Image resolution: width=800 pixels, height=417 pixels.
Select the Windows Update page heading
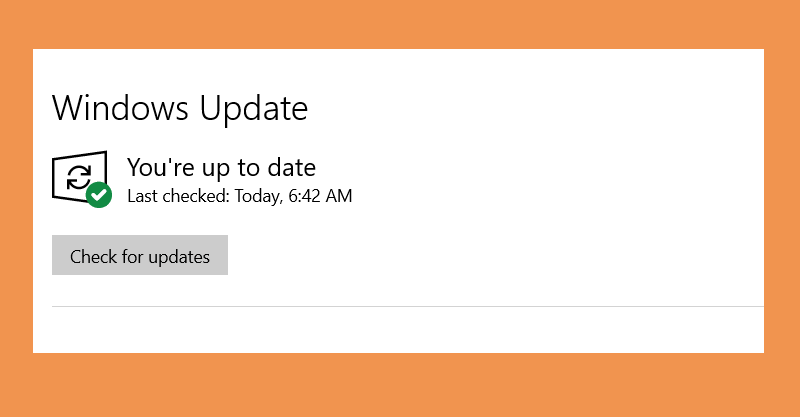tap(180, 108)
